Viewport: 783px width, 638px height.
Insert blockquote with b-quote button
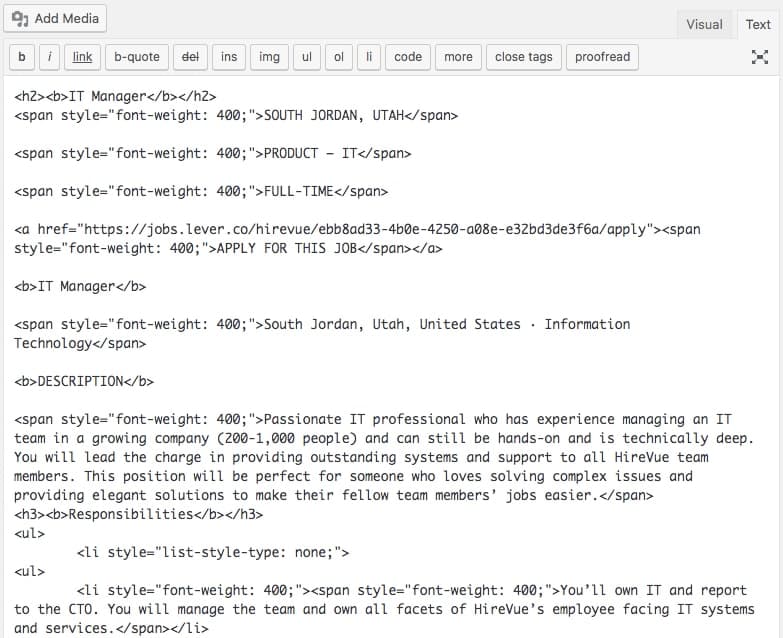[137, 57]
